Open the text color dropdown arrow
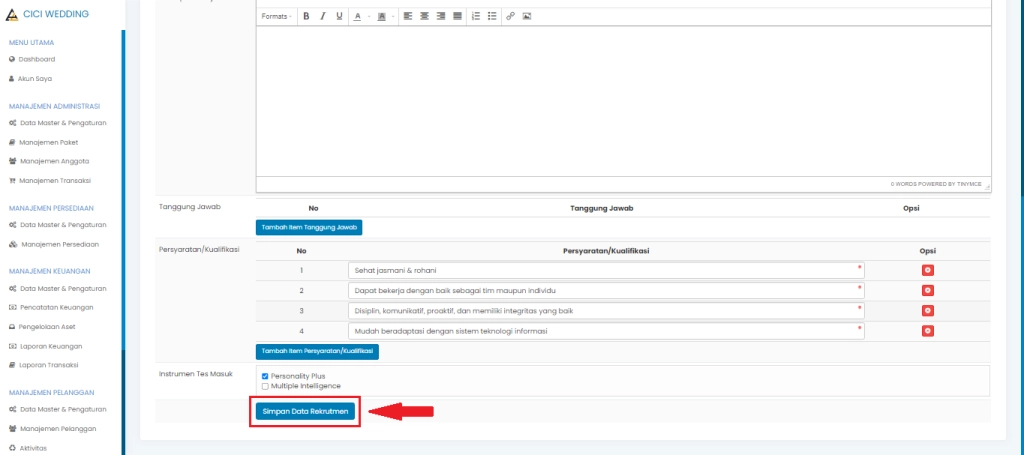Viewport: 1024px width, 455px height. tap(369, 17)
